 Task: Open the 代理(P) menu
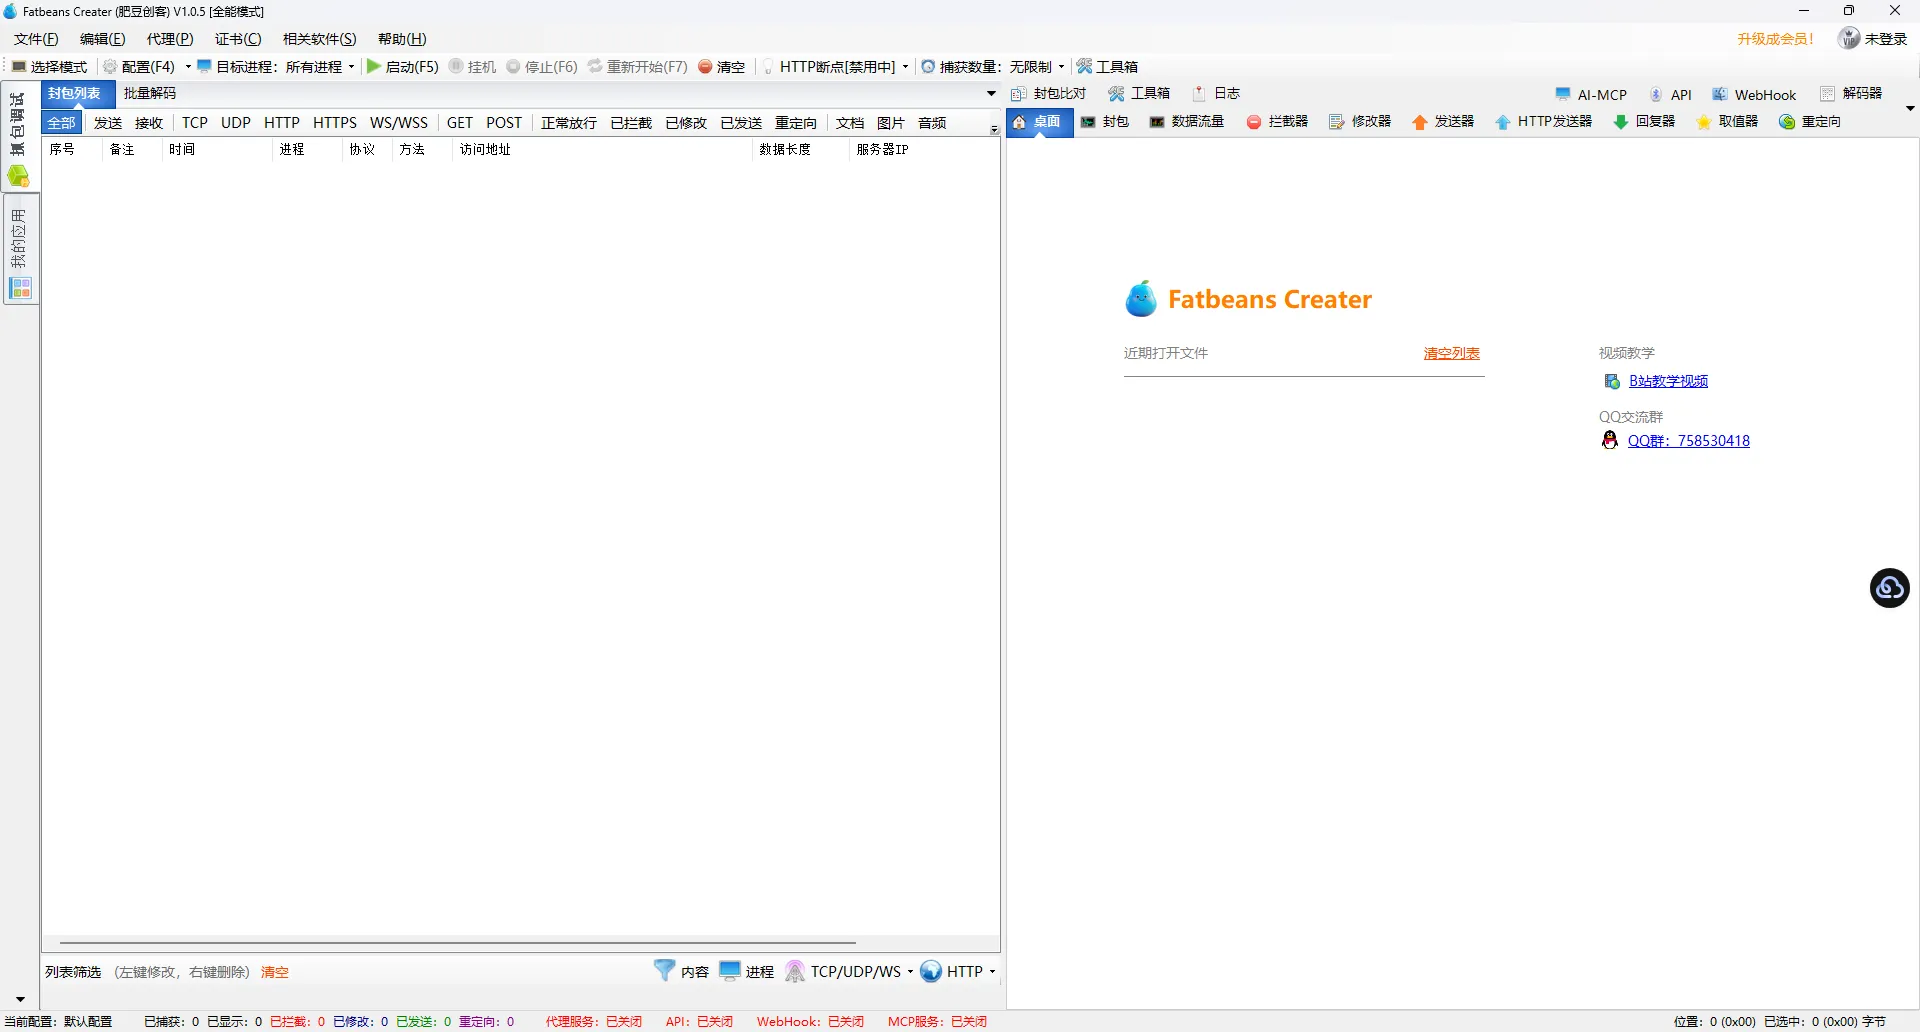pyautogui.click(x=170, y=39)
